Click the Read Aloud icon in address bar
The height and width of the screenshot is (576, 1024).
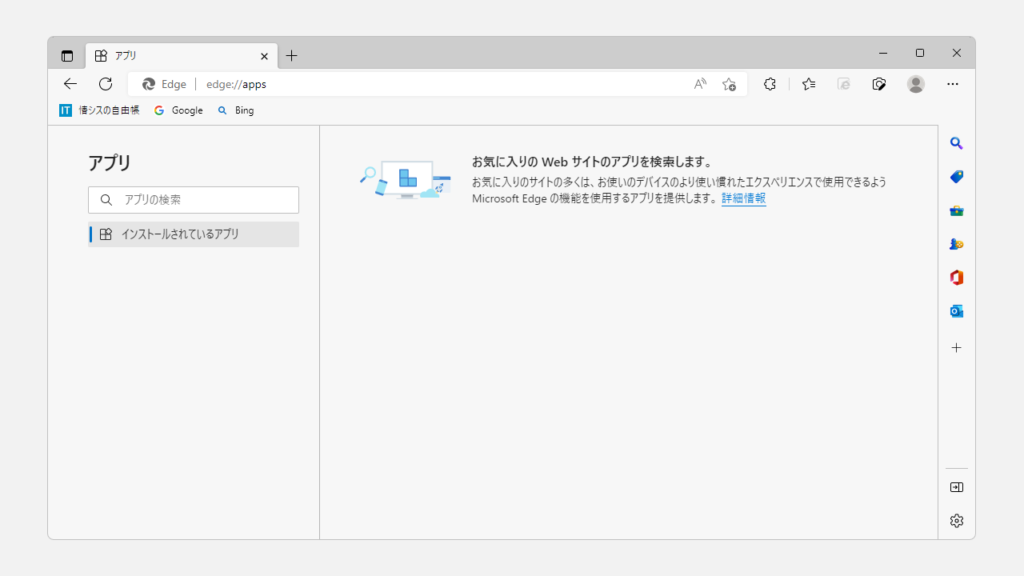point(700,84)
